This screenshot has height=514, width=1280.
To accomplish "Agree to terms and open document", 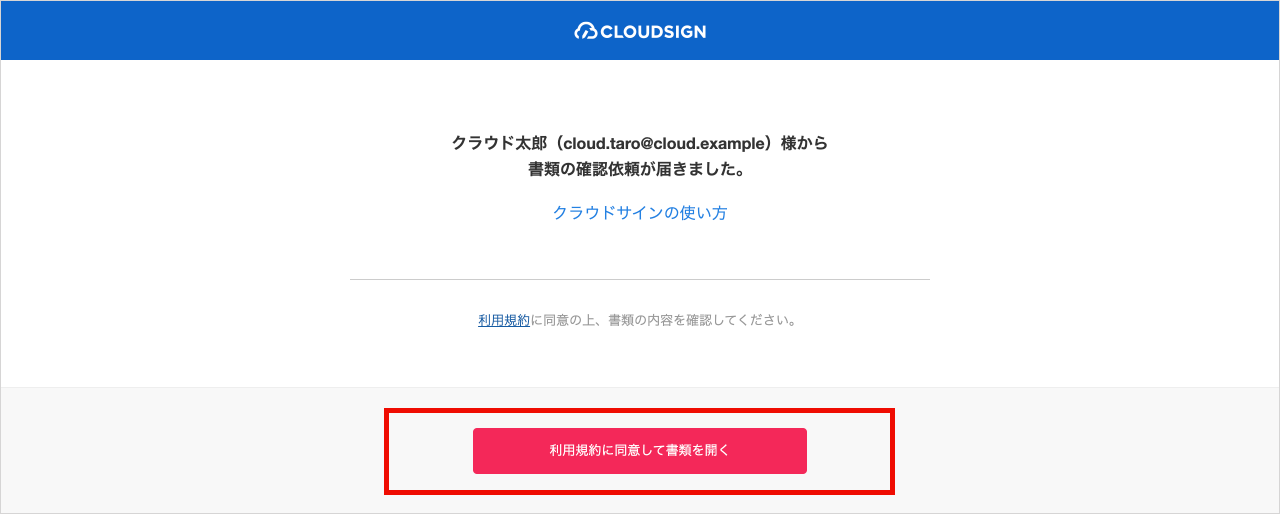I will pos(640,451).
